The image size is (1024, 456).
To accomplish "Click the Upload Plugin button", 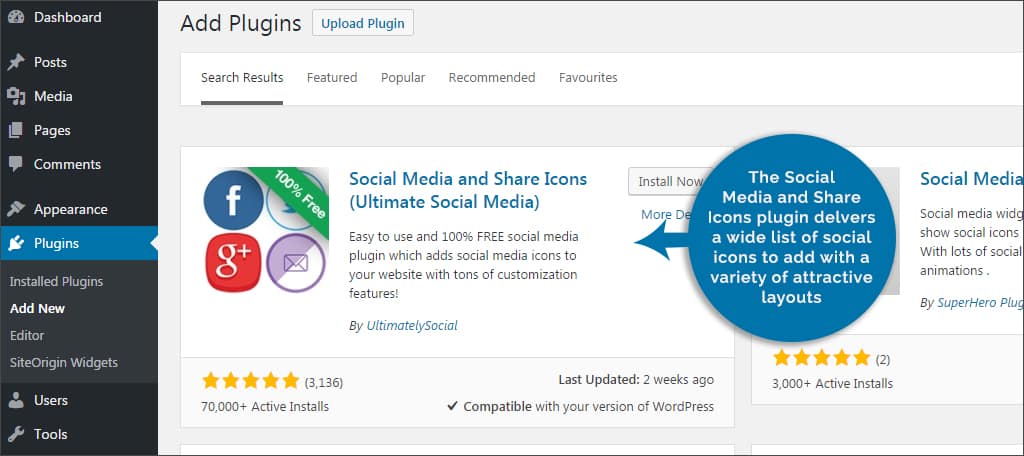I will tap(362, 24).
